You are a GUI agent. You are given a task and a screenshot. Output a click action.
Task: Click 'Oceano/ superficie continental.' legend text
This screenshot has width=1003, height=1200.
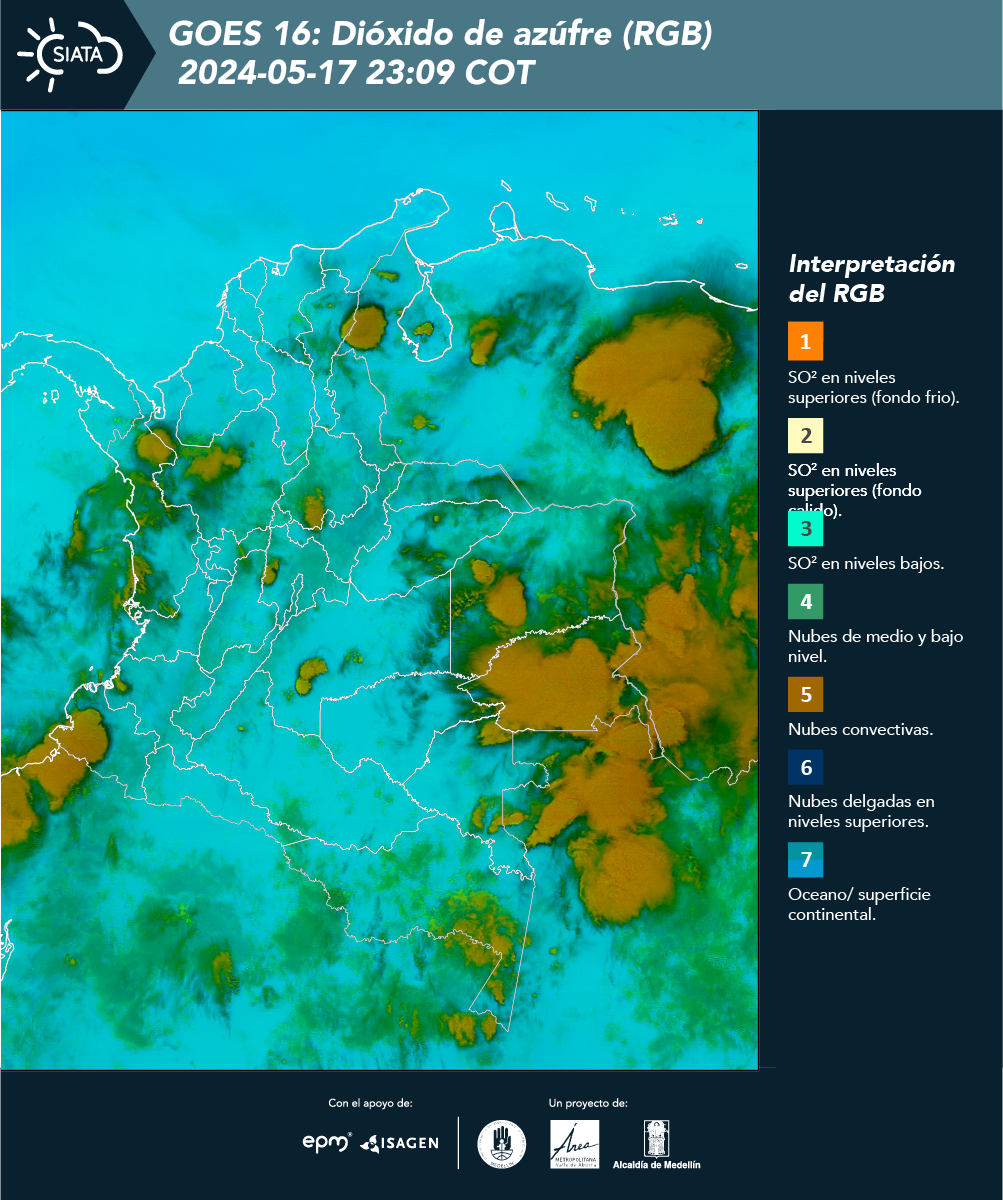859,904
